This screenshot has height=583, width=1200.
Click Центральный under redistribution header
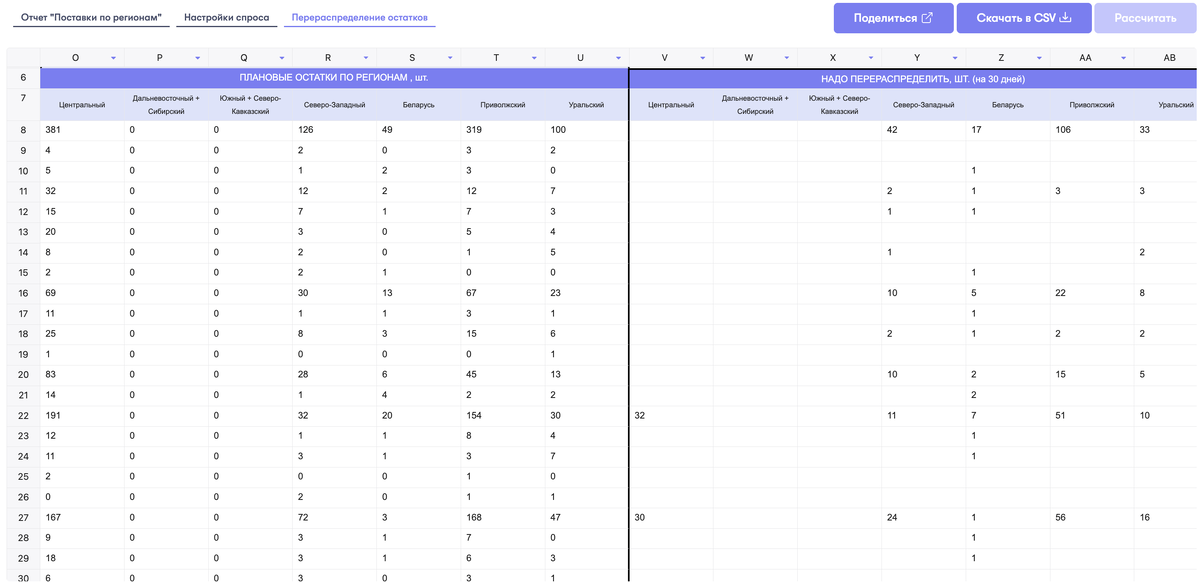point(671,104)
